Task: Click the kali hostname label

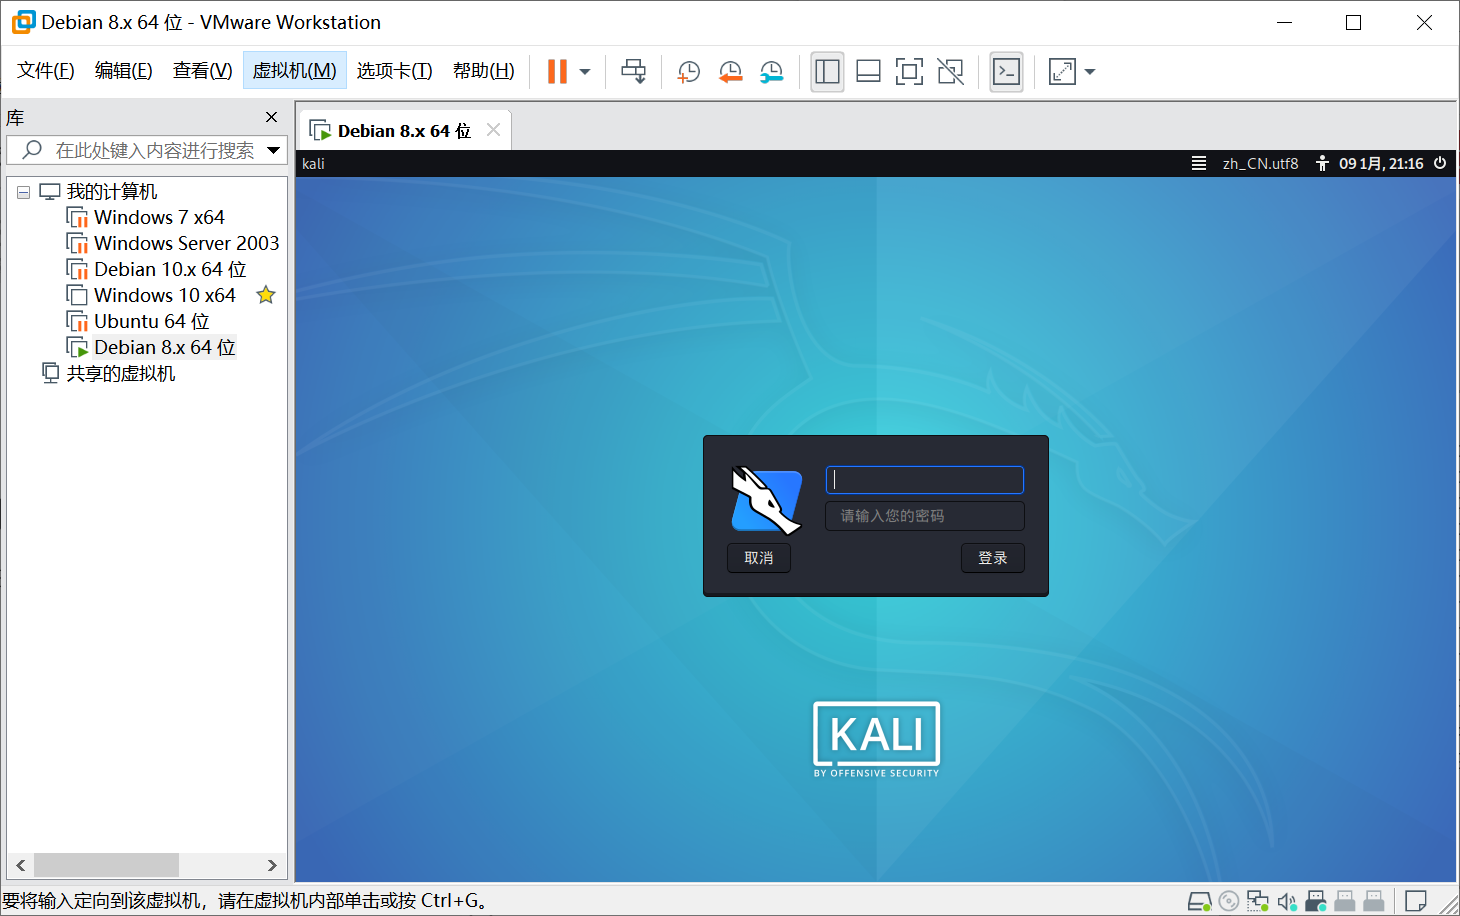Action: point(314,164)
